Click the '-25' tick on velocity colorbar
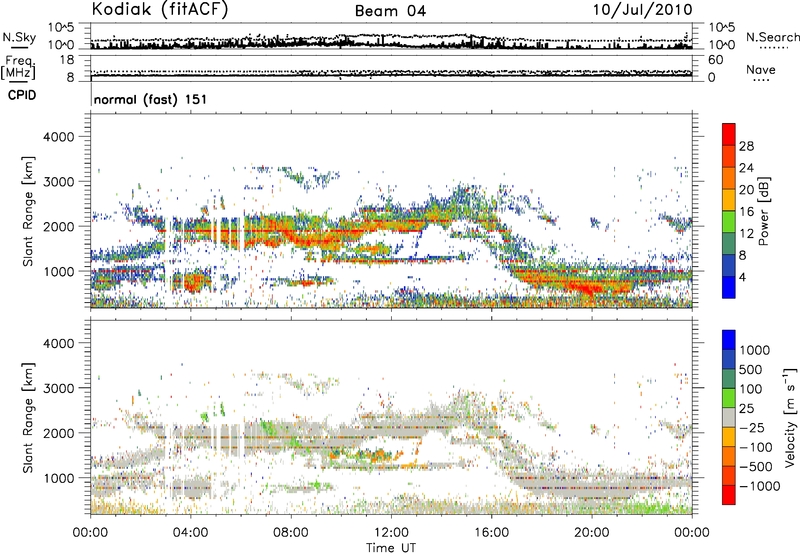Image resolution: width=800 pixels, height=554 pixels. coord(752,427)
